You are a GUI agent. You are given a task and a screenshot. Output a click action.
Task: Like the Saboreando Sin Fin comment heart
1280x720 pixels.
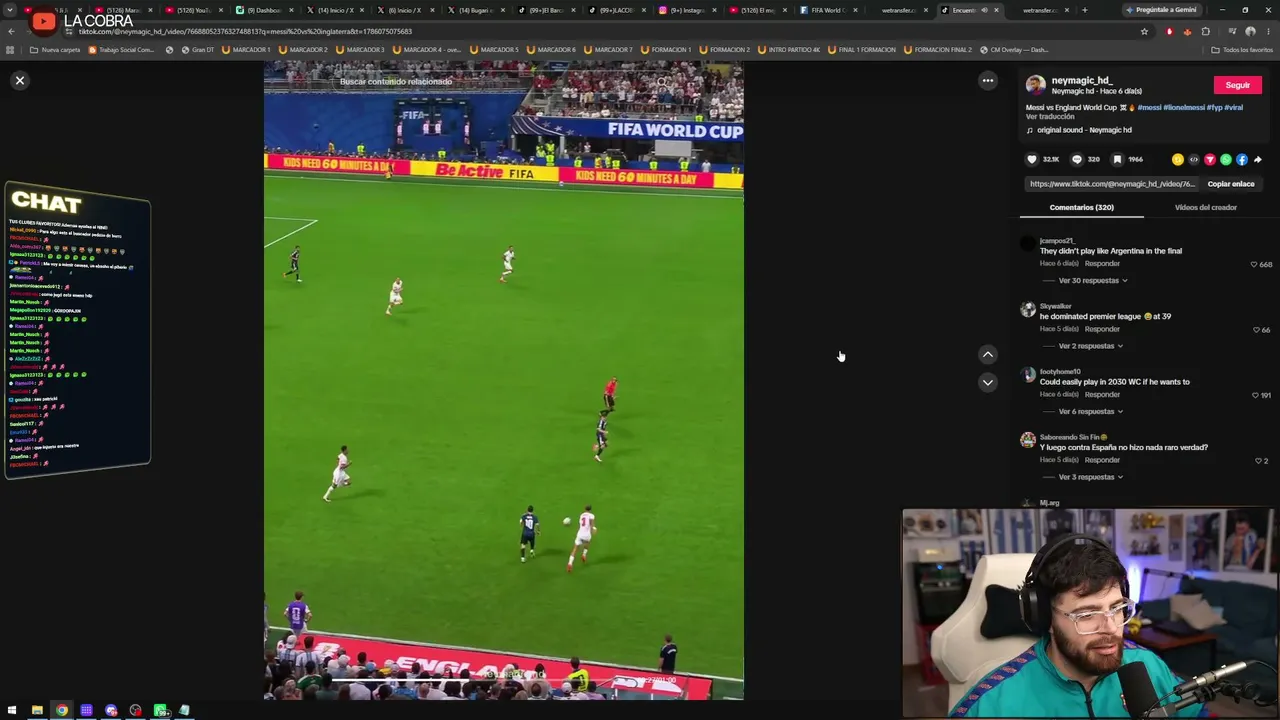click(1259, 461)
